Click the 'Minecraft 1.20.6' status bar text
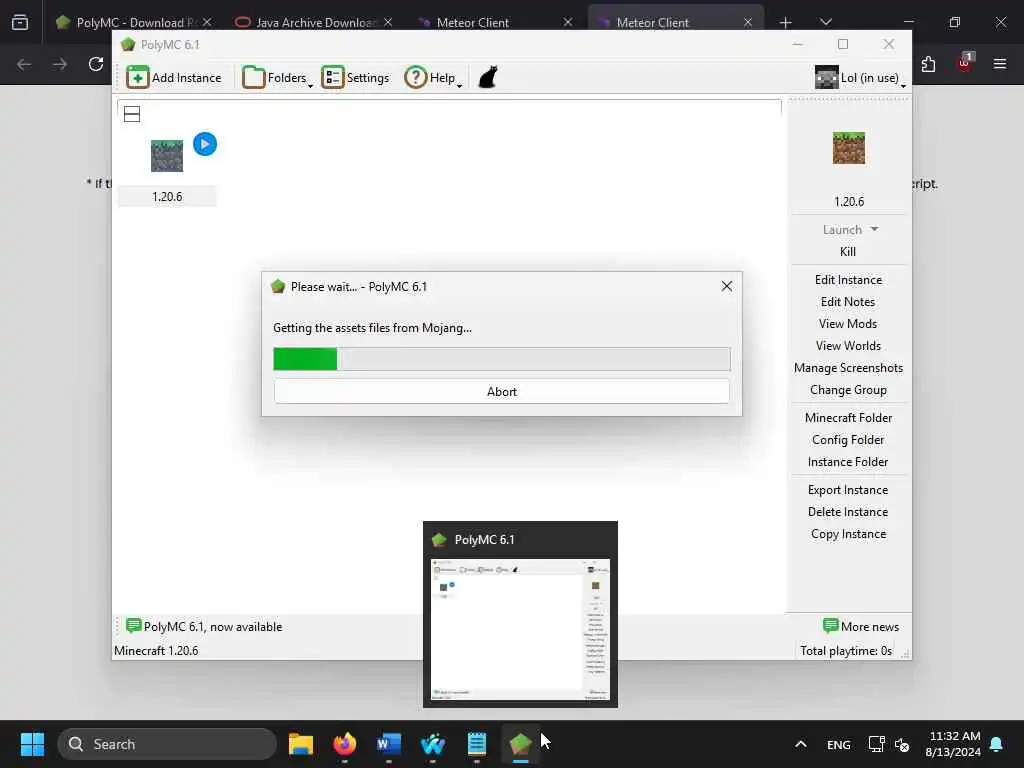The image size is (1024, 768). (156, 650)
